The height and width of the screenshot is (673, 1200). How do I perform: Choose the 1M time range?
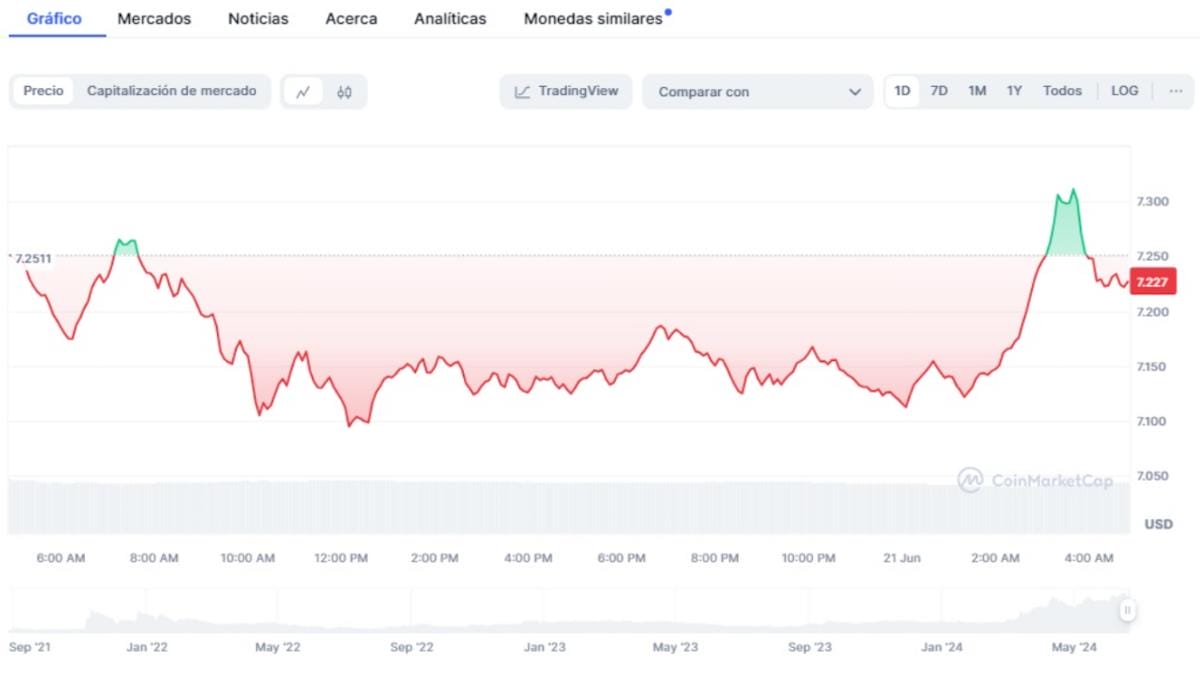tap(977, 91)
